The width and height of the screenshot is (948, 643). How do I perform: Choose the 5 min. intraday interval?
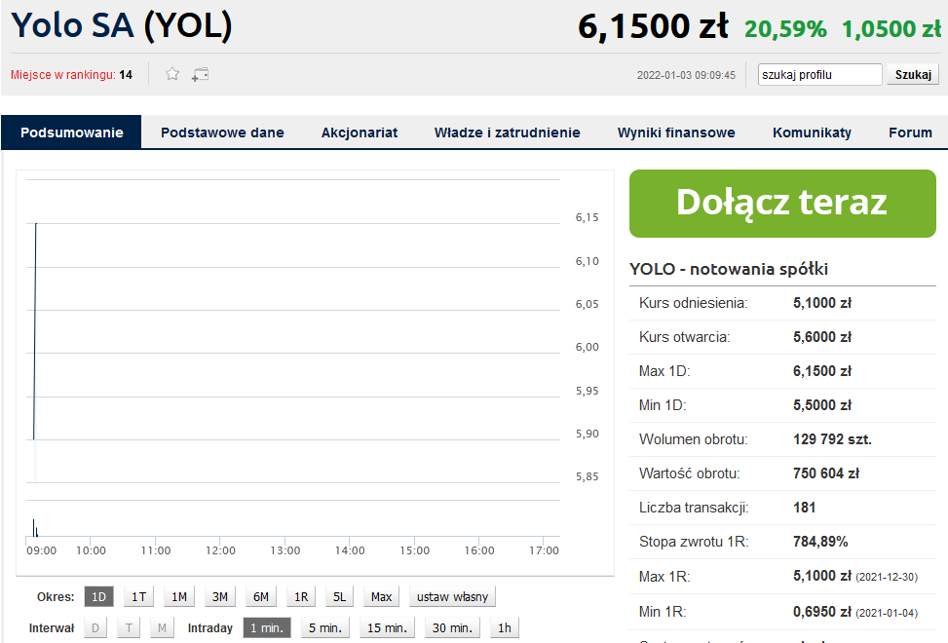(325, 628)
